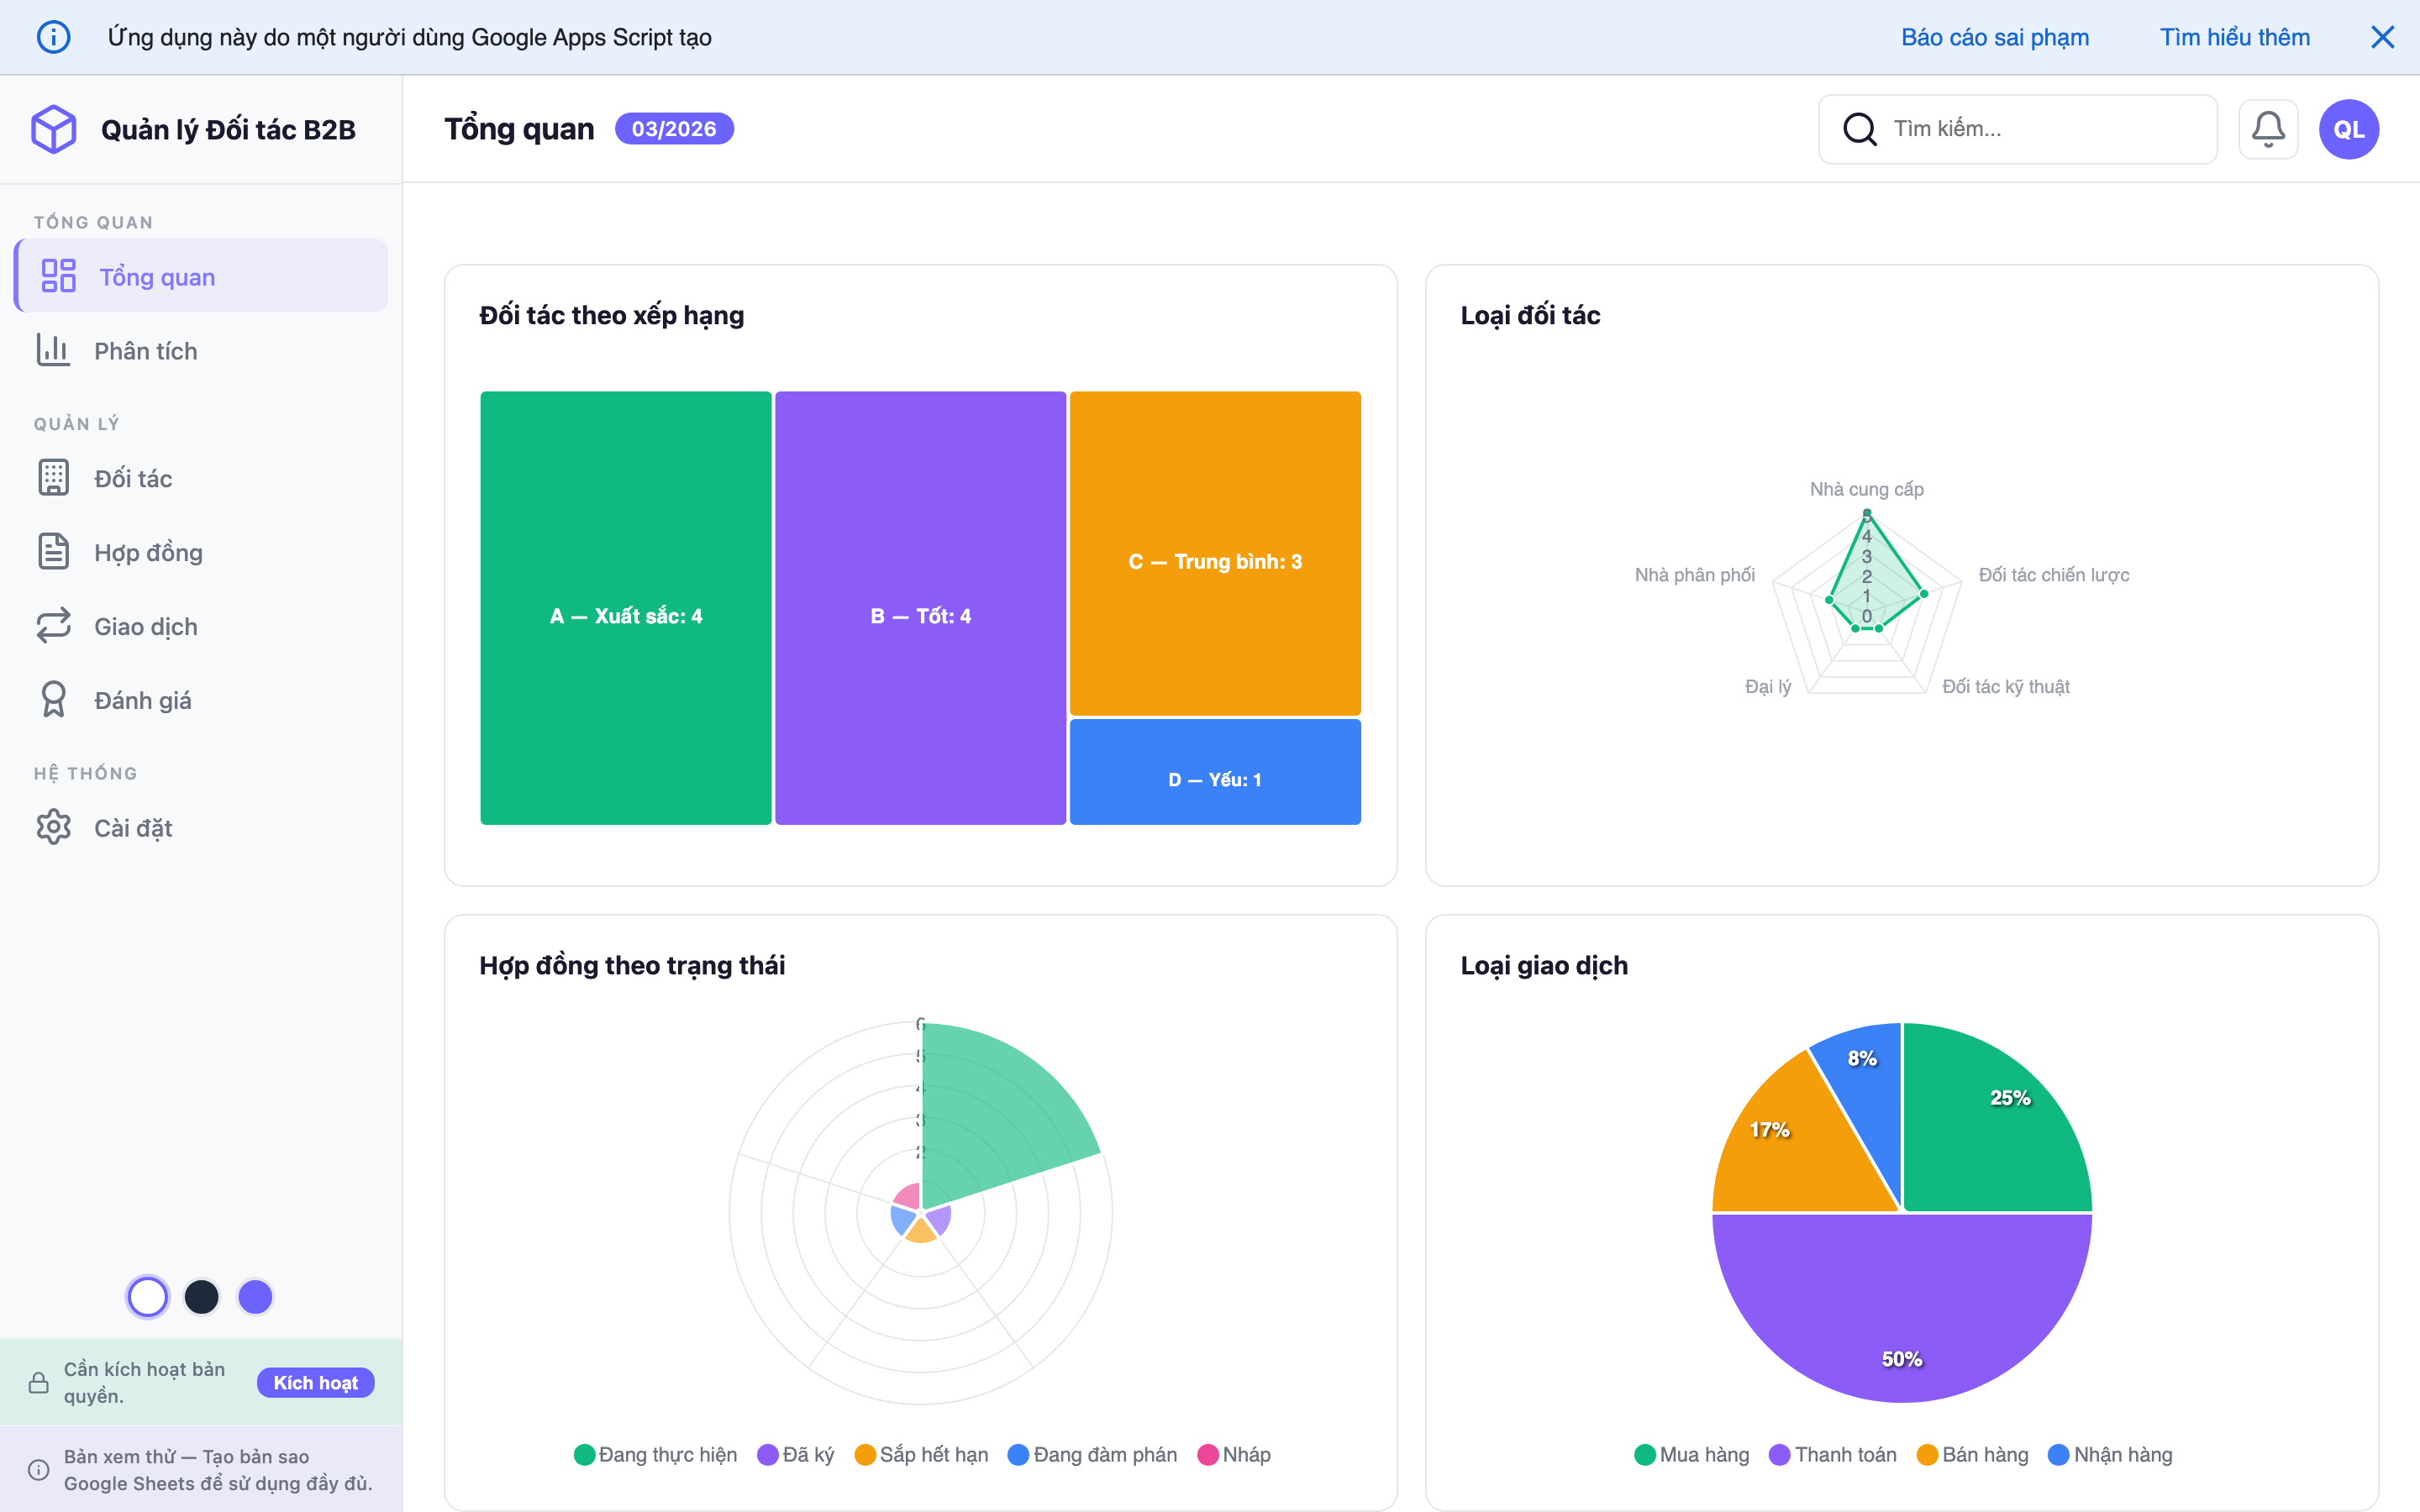
Task: Open Cài đặt gear icon
Action: (54, 827)
